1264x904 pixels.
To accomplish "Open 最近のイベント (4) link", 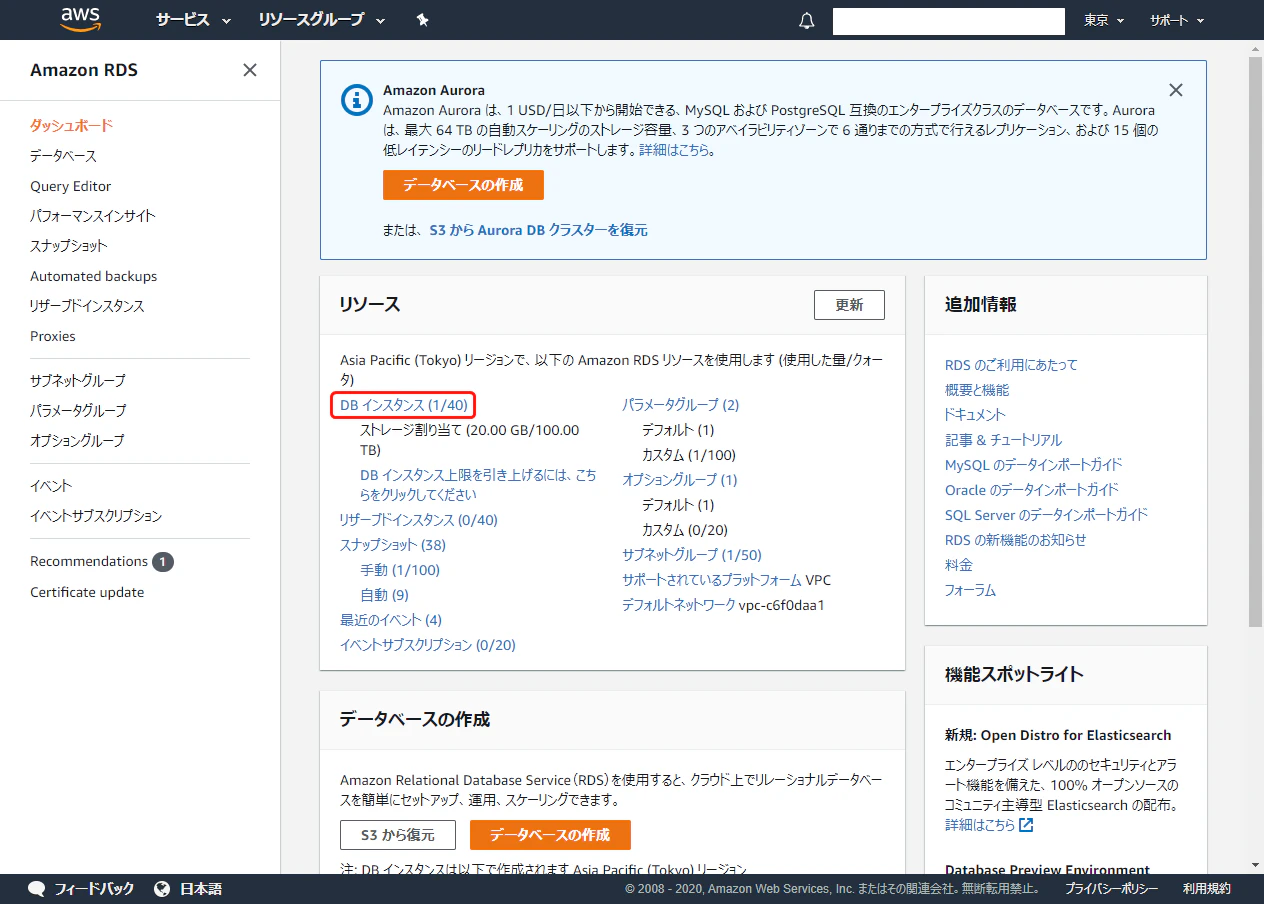I will [x=391, y=620].
